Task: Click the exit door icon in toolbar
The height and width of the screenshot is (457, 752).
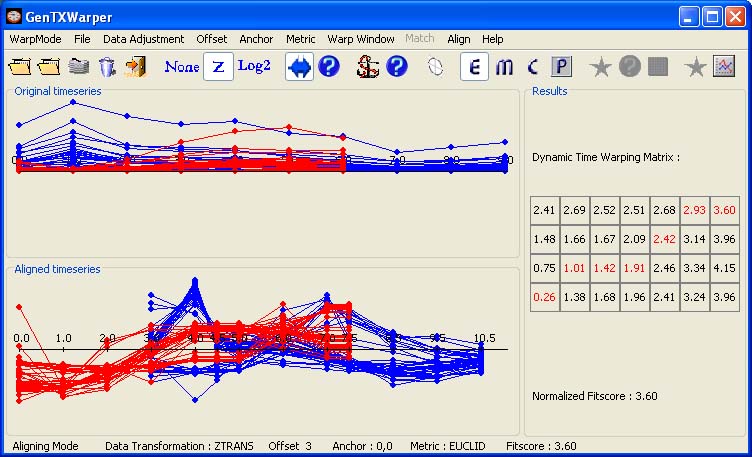Action: click(x=136, y=67)
